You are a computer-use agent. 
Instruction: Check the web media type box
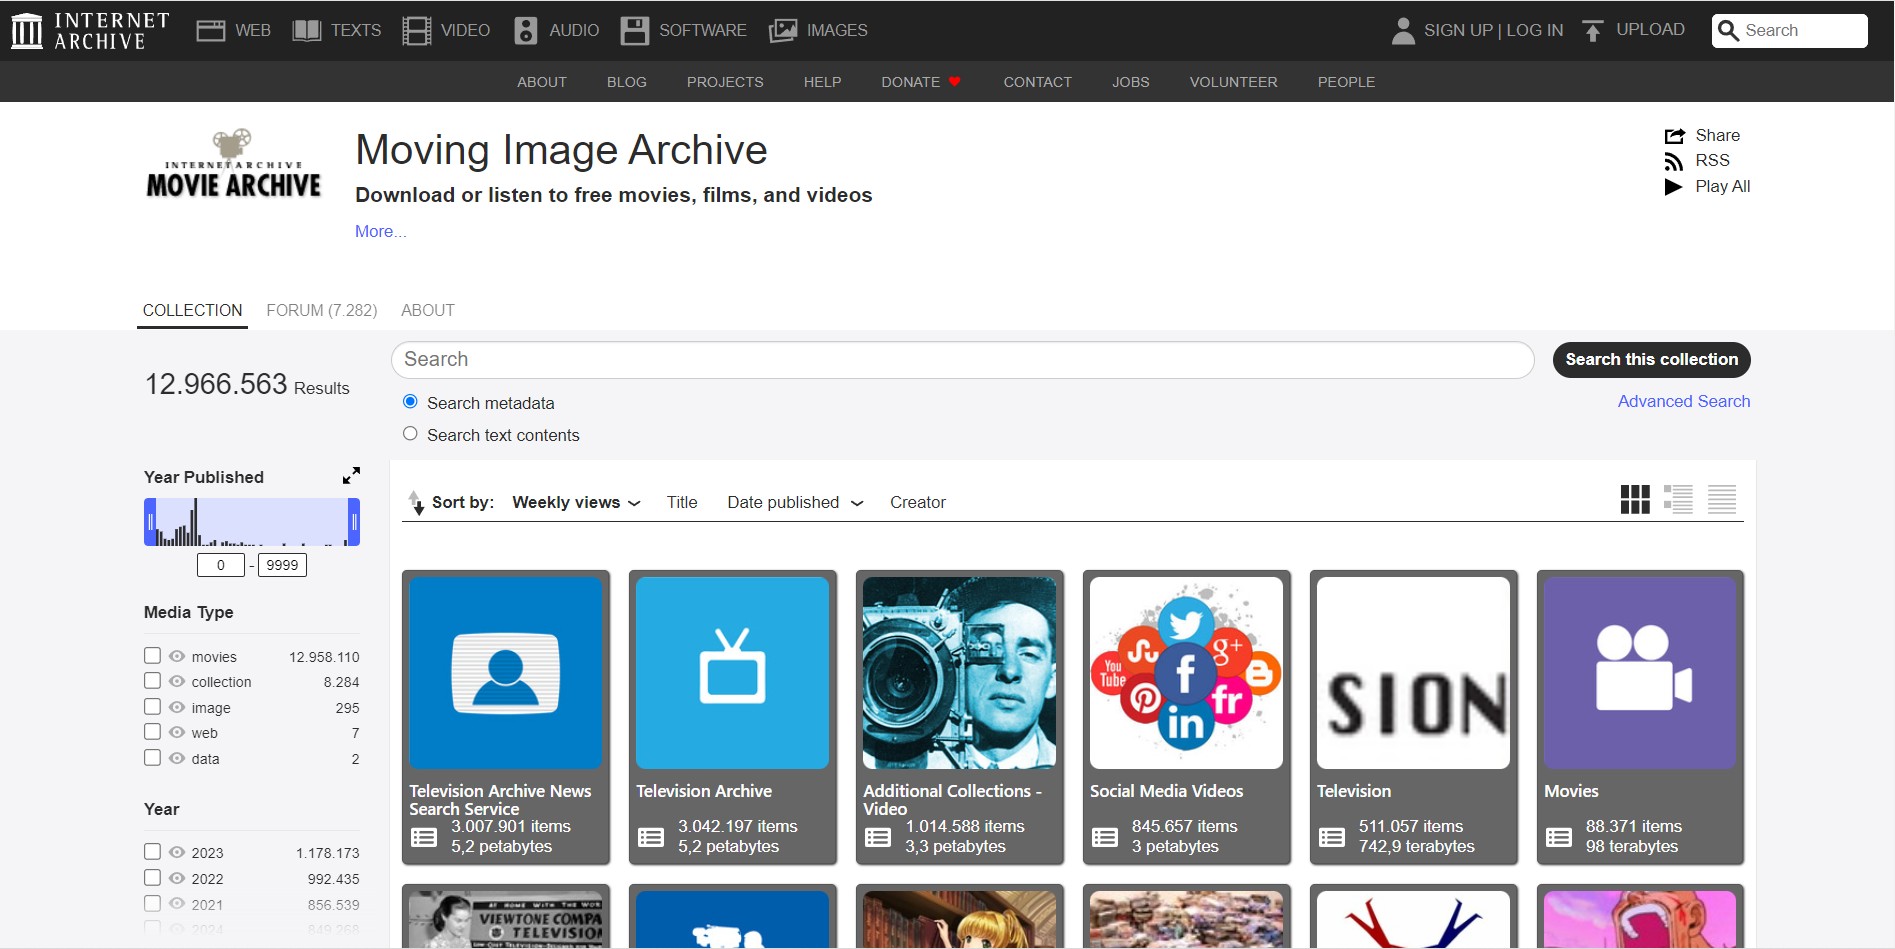pyautogui.click(x=152, y=732)
